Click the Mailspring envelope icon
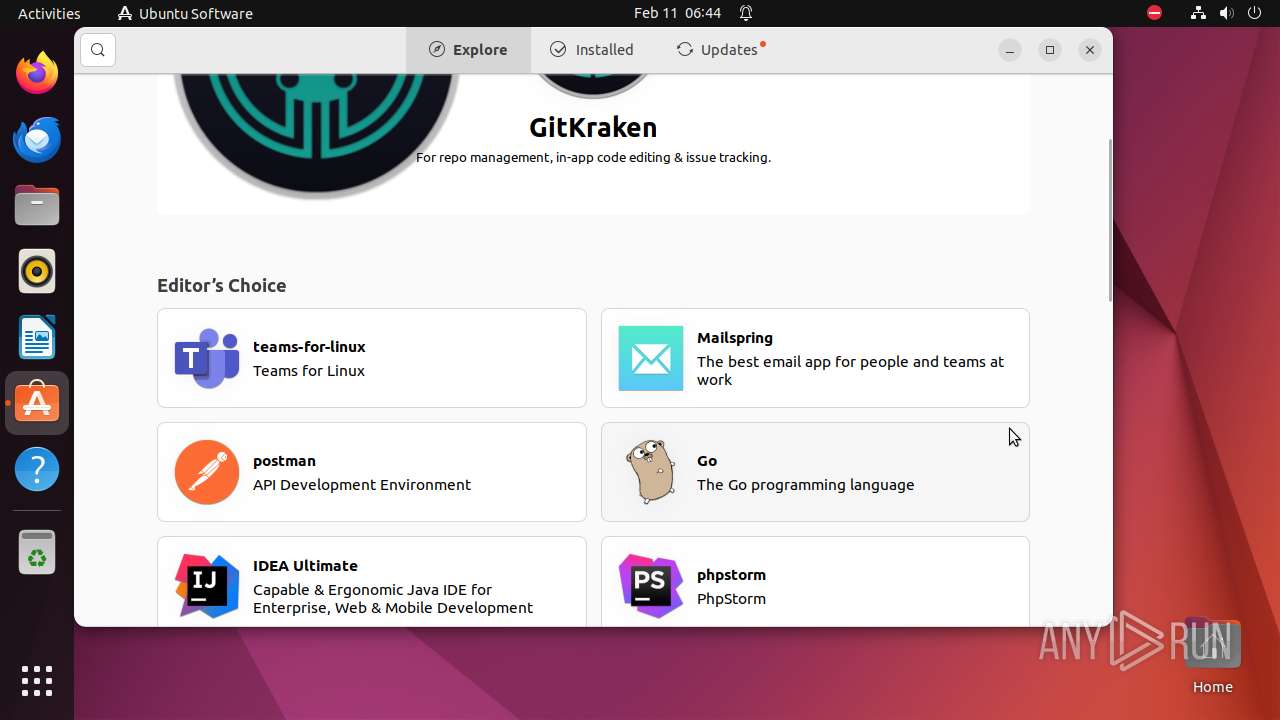The image size is (1280, 720). pos(651,358)
